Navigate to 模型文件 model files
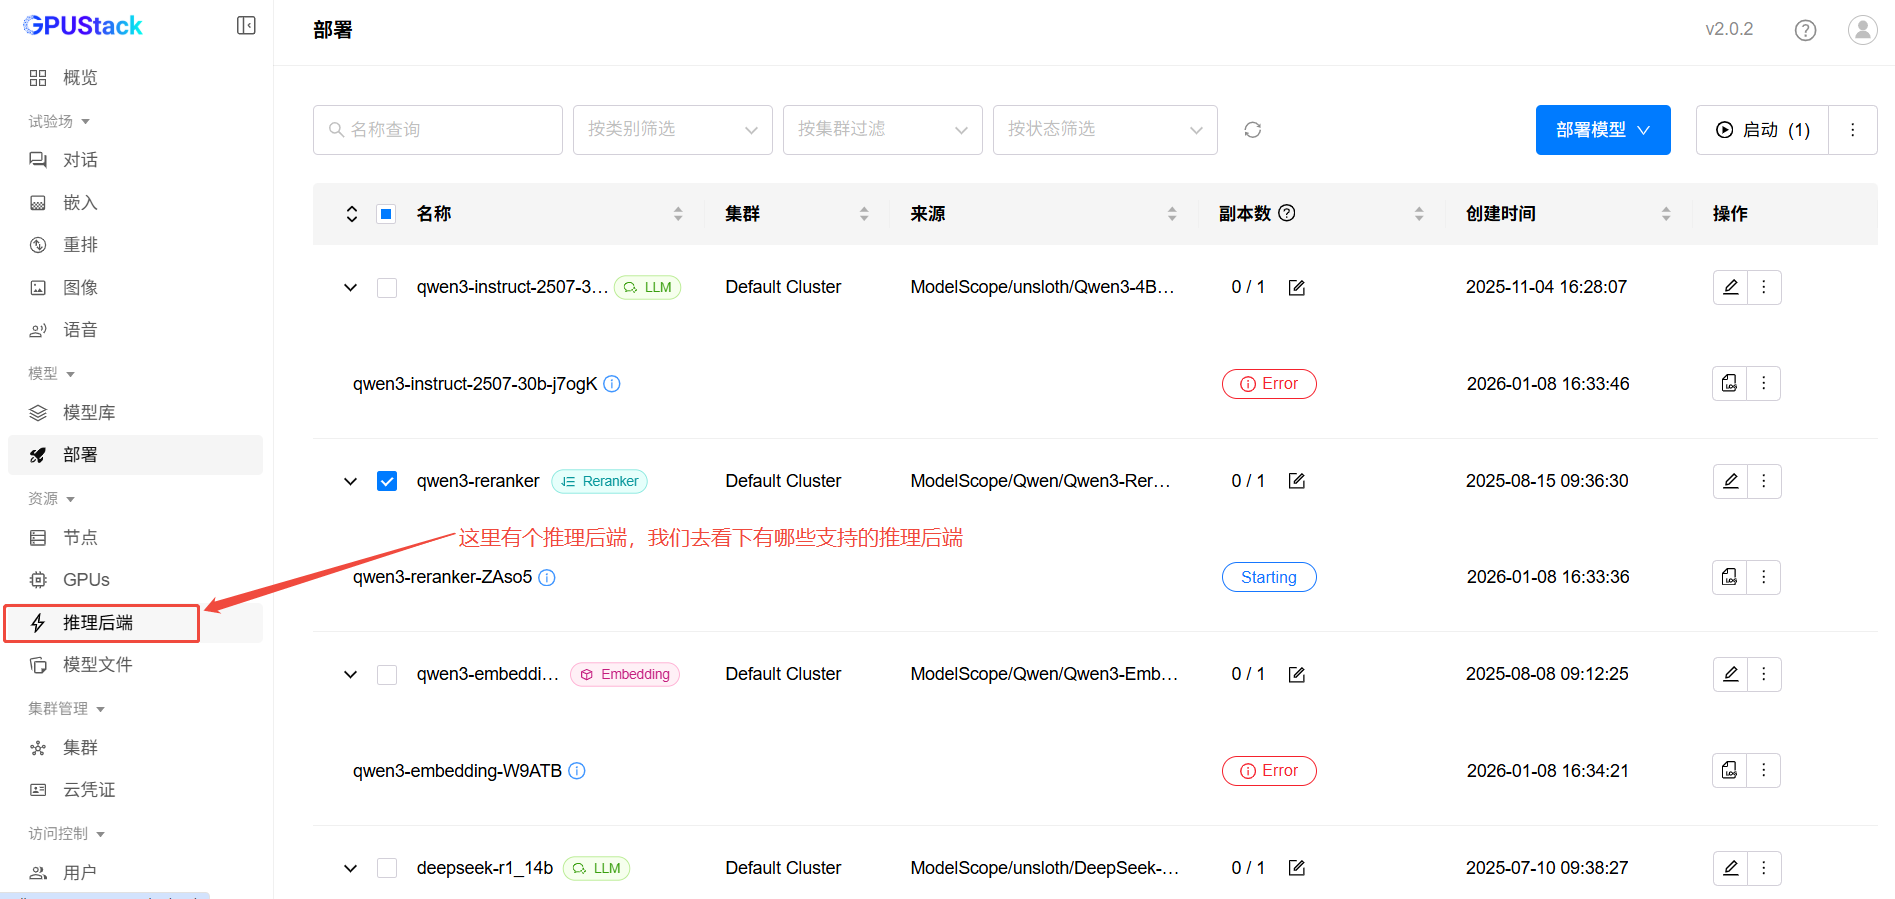This screenshot has width=1895, height=899. (x=135, y=665)
